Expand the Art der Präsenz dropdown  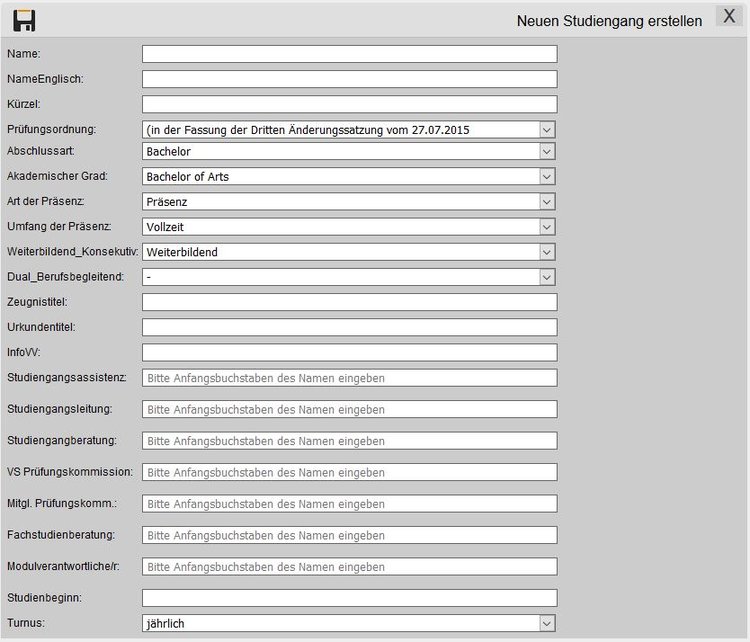pos(349,202)
